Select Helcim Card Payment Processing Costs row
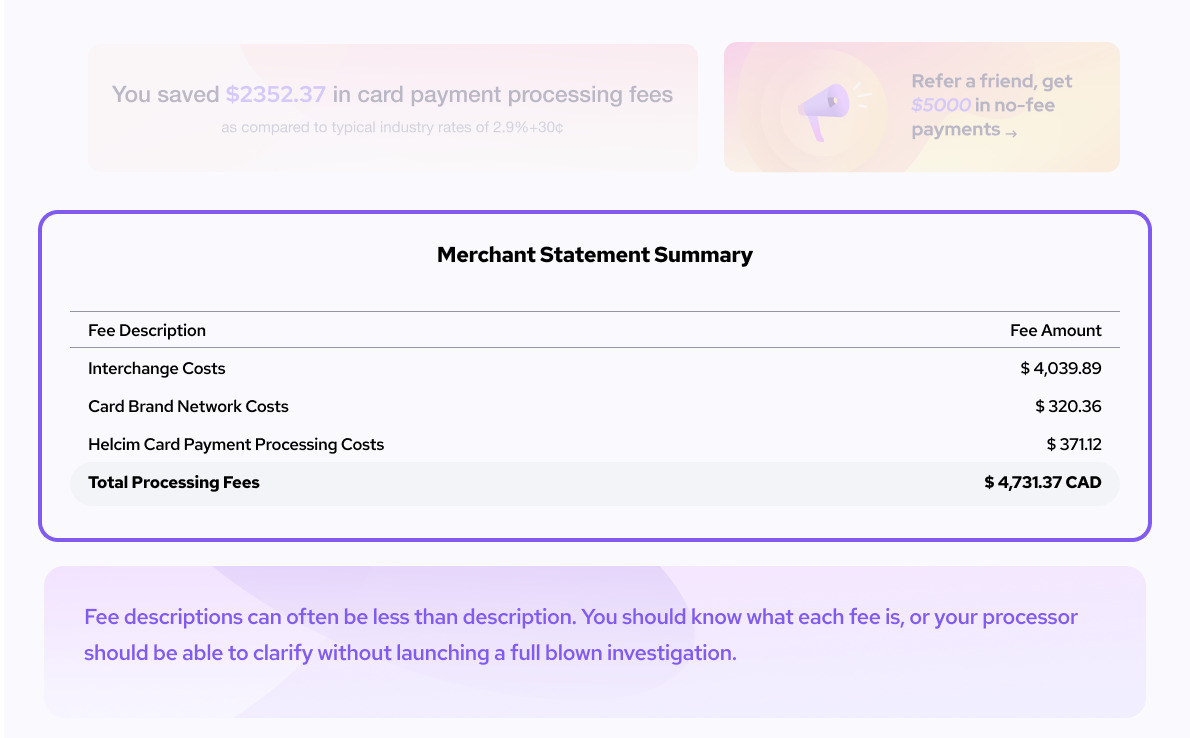This screenshot has height=738, width=1190. (x=595, y=444)
